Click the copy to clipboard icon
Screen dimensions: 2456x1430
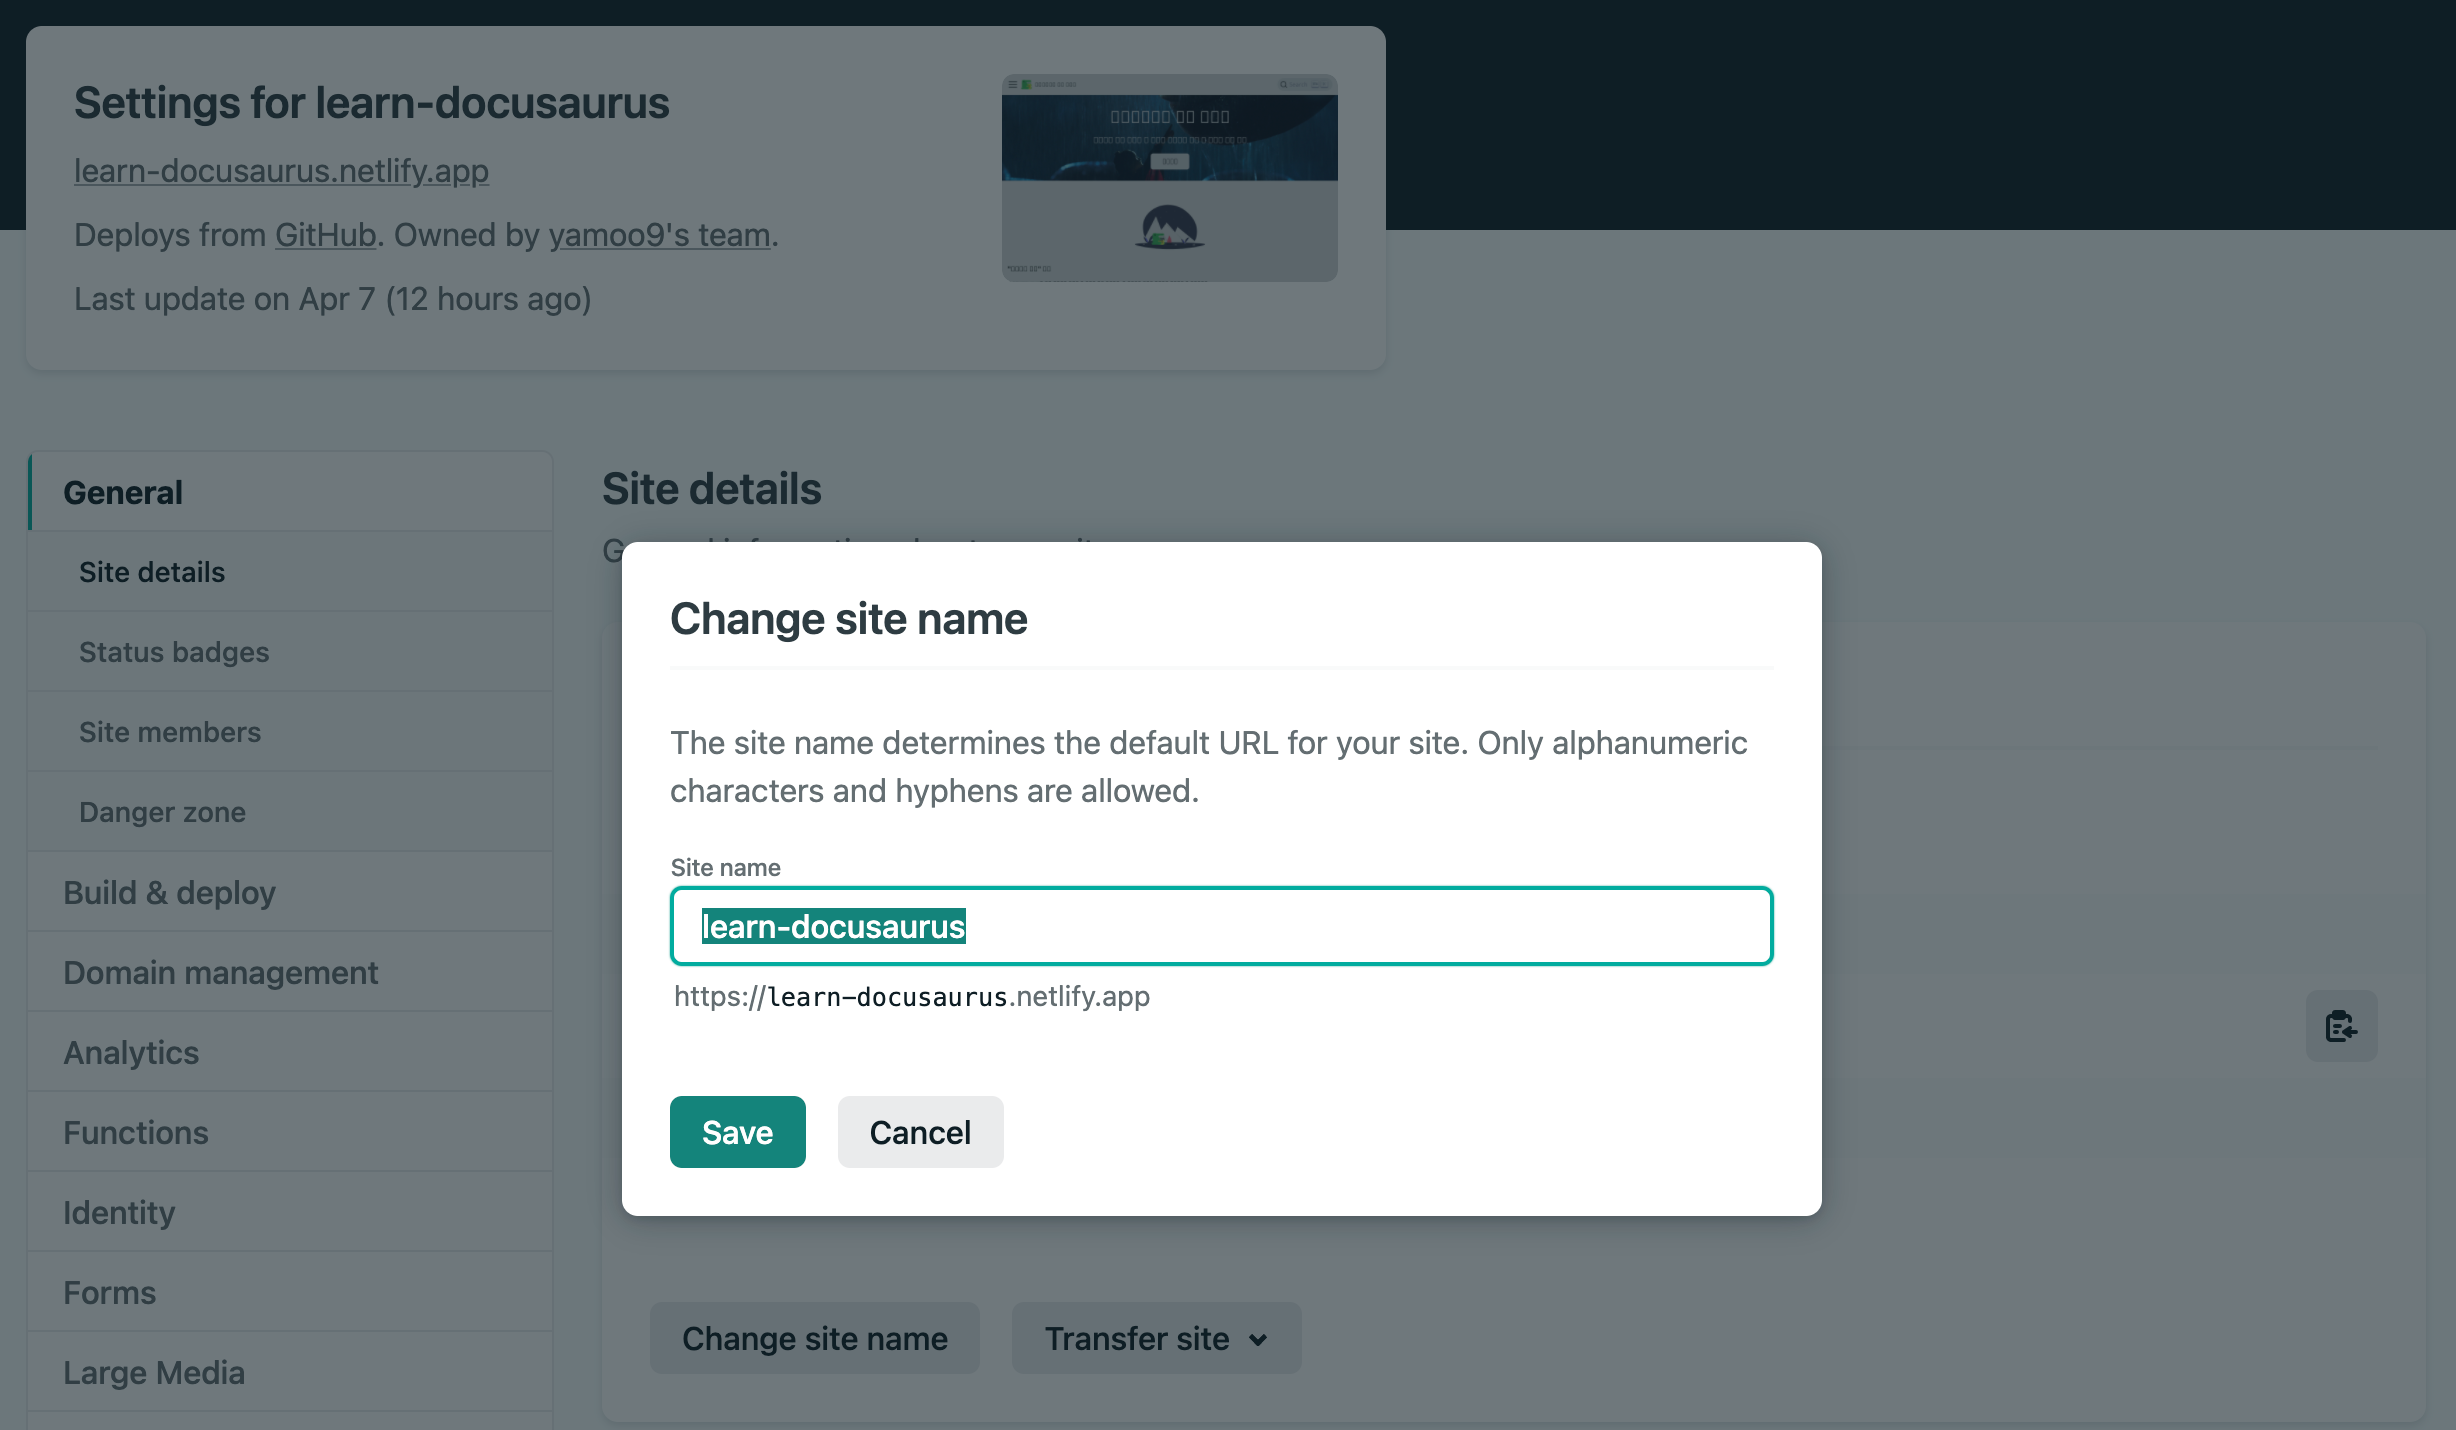click(2341, 1026)
